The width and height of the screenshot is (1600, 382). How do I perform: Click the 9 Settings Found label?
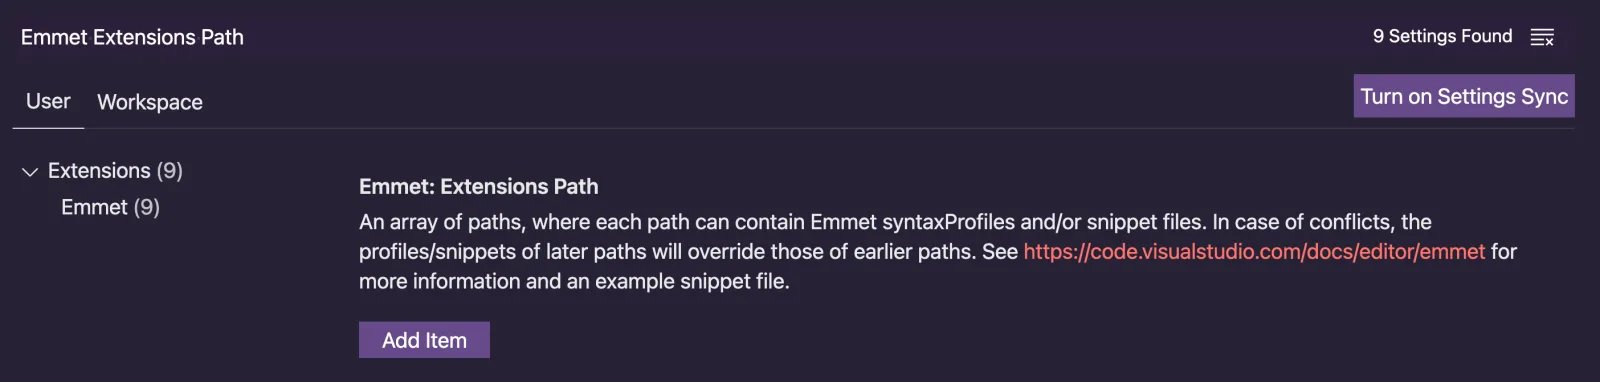click(1442, 36)
